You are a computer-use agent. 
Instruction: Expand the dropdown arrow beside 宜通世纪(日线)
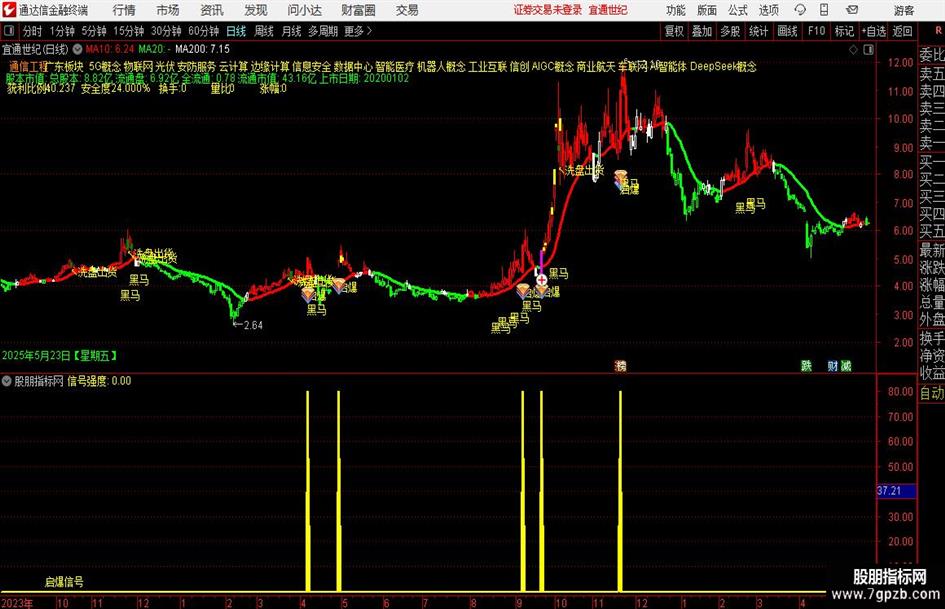pyautogui.click(x=78, y=49)
